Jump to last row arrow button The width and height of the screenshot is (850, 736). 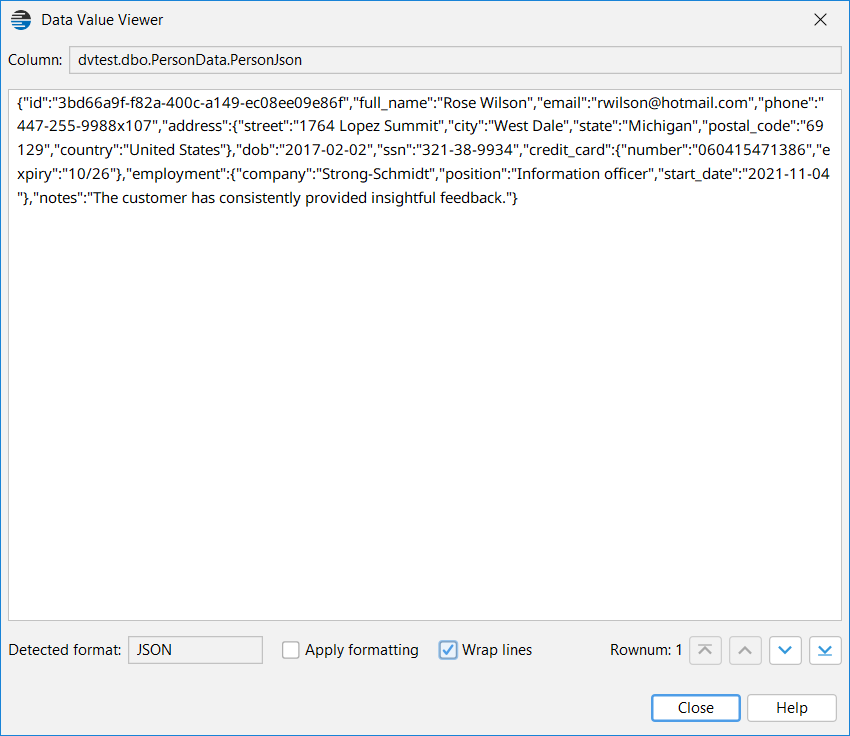click(x=825, y=650)
